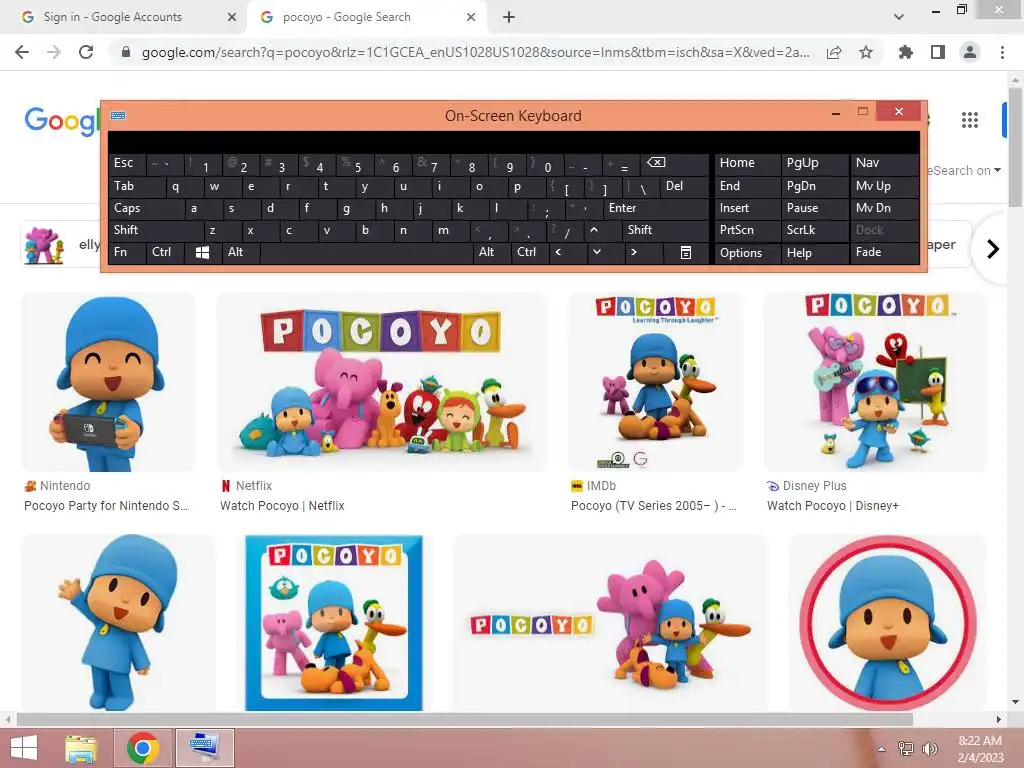Click the On-Screen Keyboard taskbar icon
Viewport: 1024px width, 768px height.
click(x=204, y=748)
